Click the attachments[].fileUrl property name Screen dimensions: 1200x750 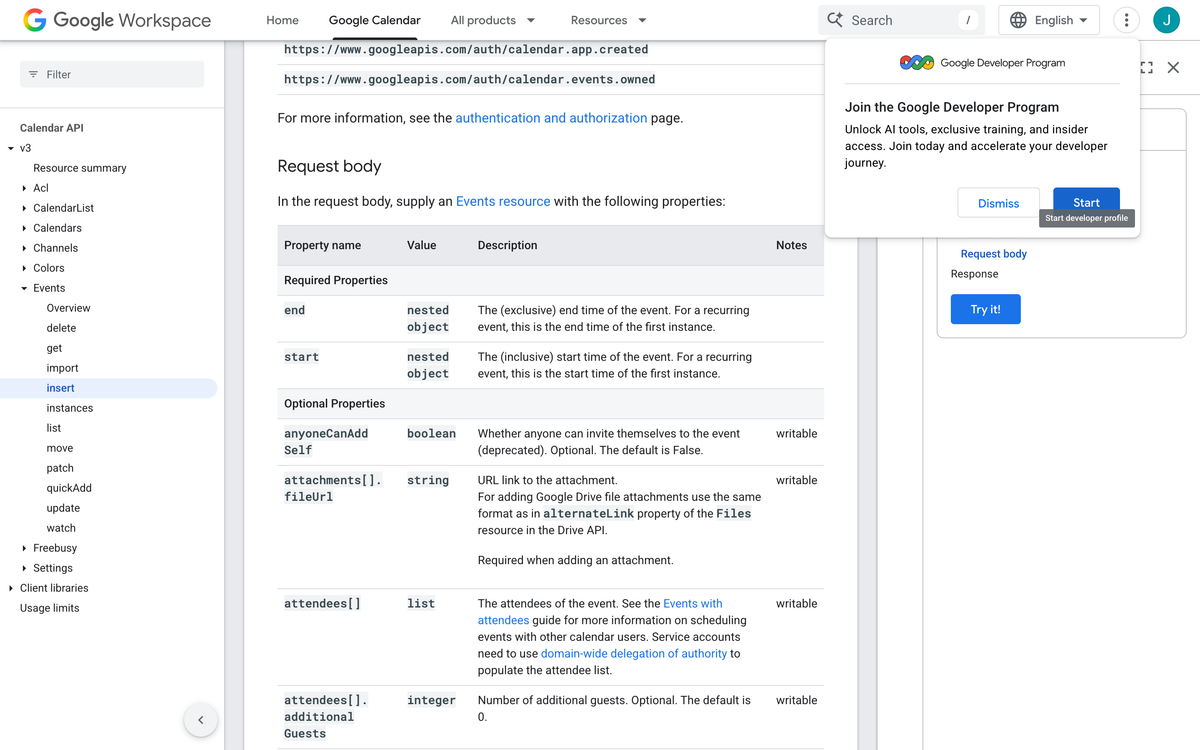[333, 488]
